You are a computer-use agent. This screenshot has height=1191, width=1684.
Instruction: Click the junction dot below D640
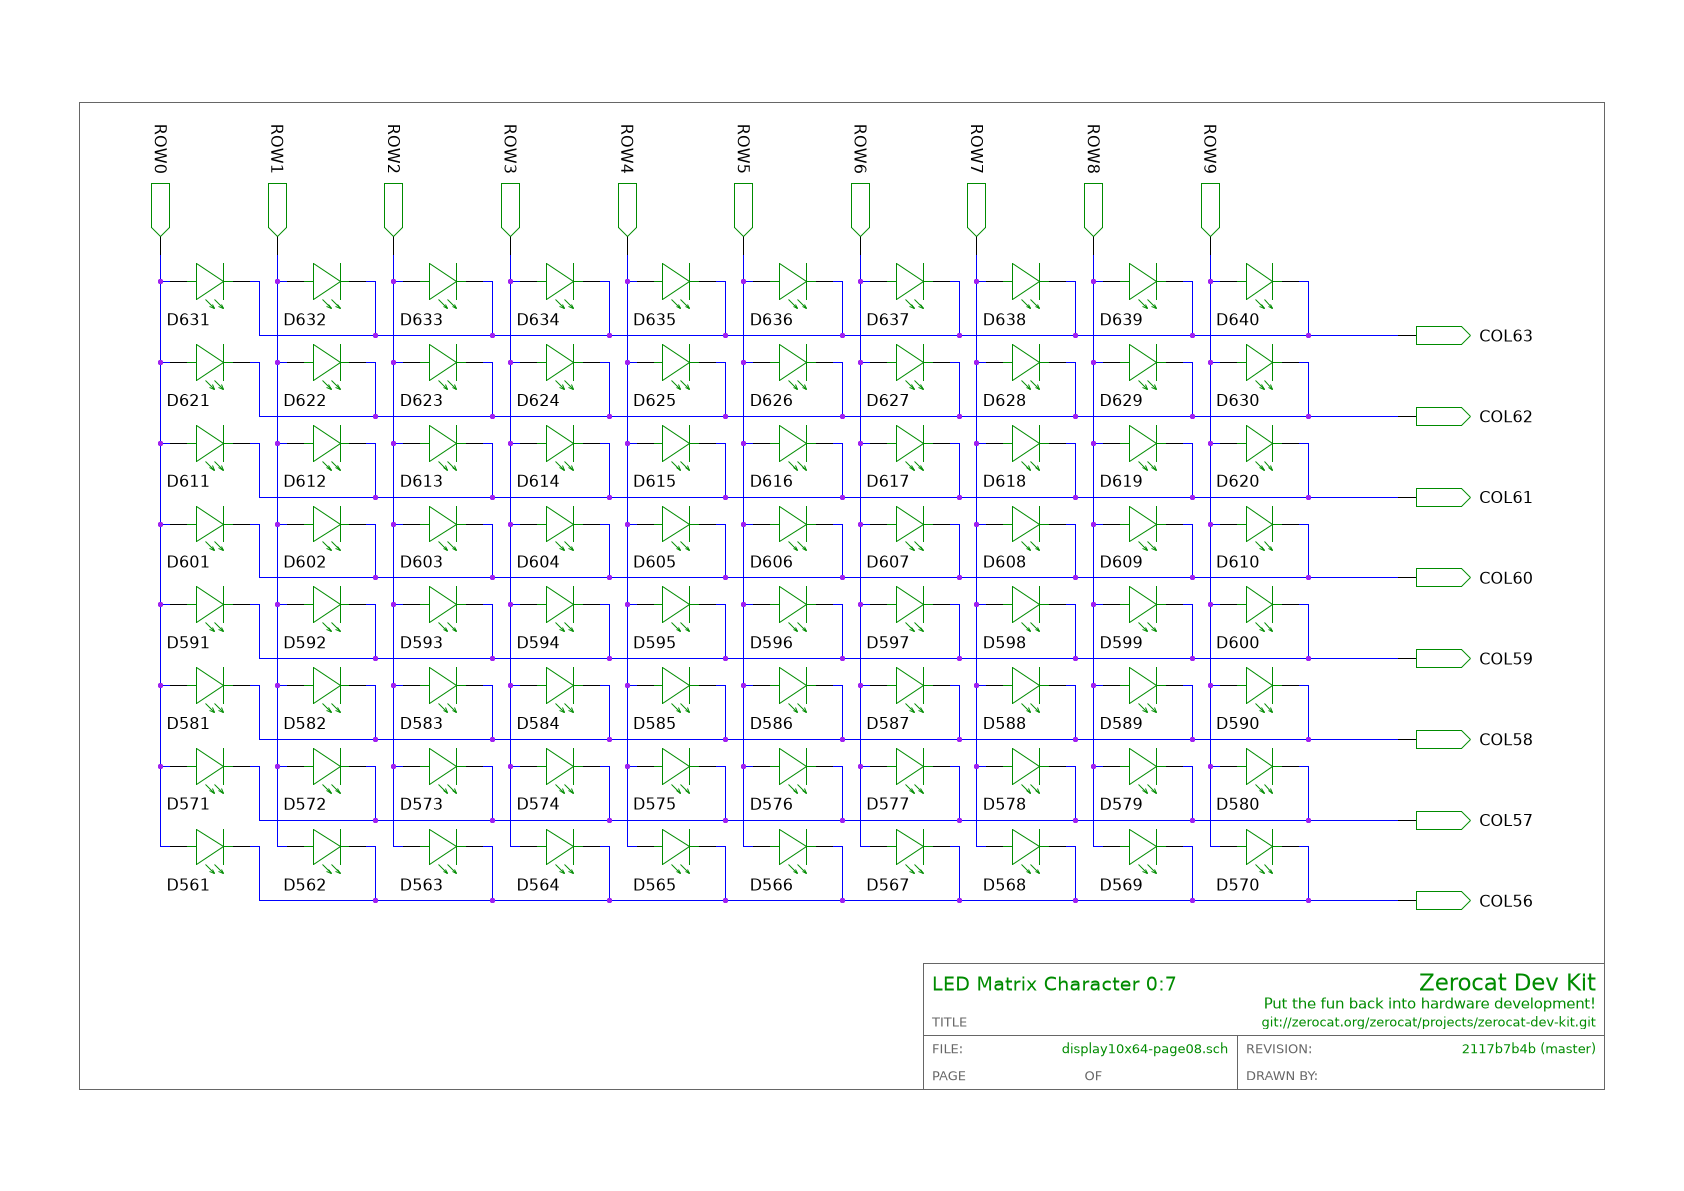tap(1308, 336)
